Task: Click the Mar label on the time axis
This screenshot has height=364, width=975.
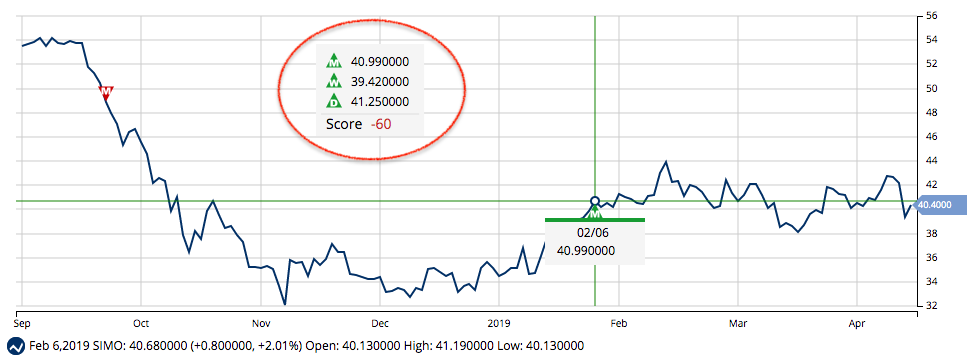Action: (737, 324)
